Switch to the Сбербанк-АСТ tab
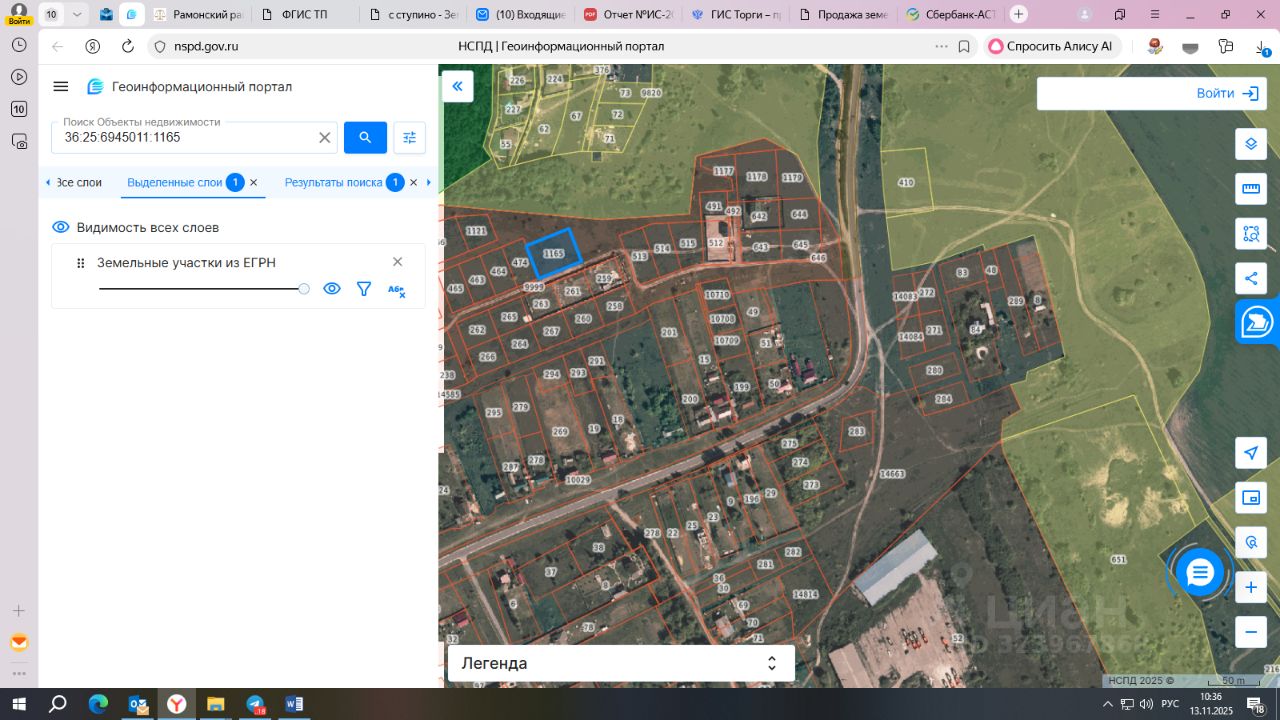 [x=952, y=15]
